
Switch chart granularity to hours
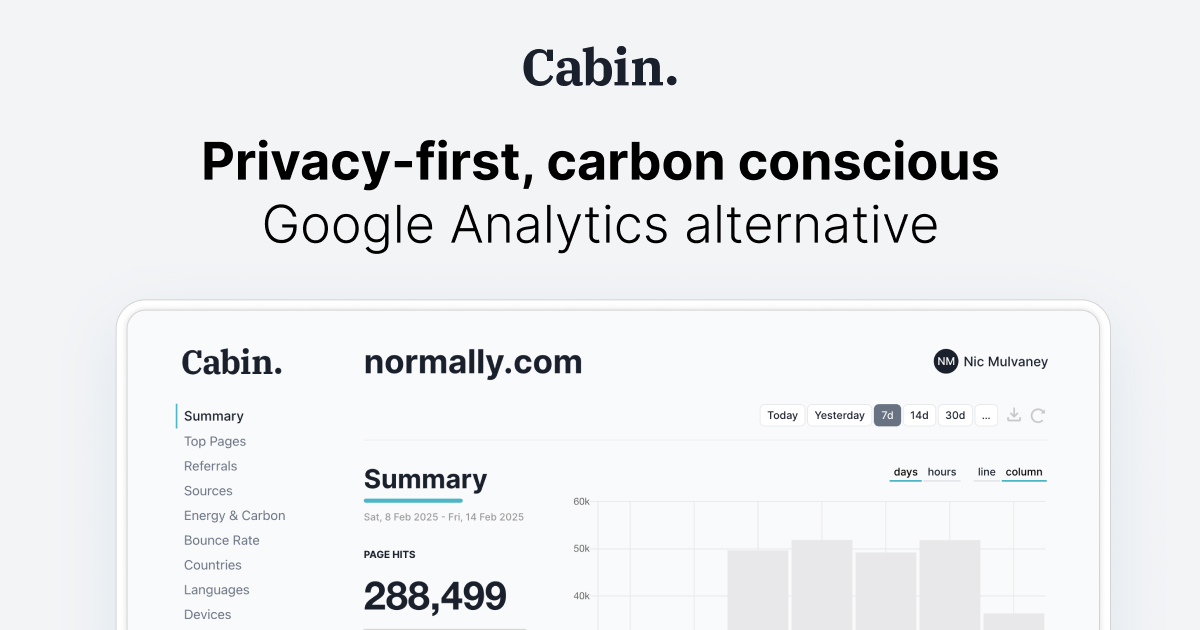[x=942, y=472]
